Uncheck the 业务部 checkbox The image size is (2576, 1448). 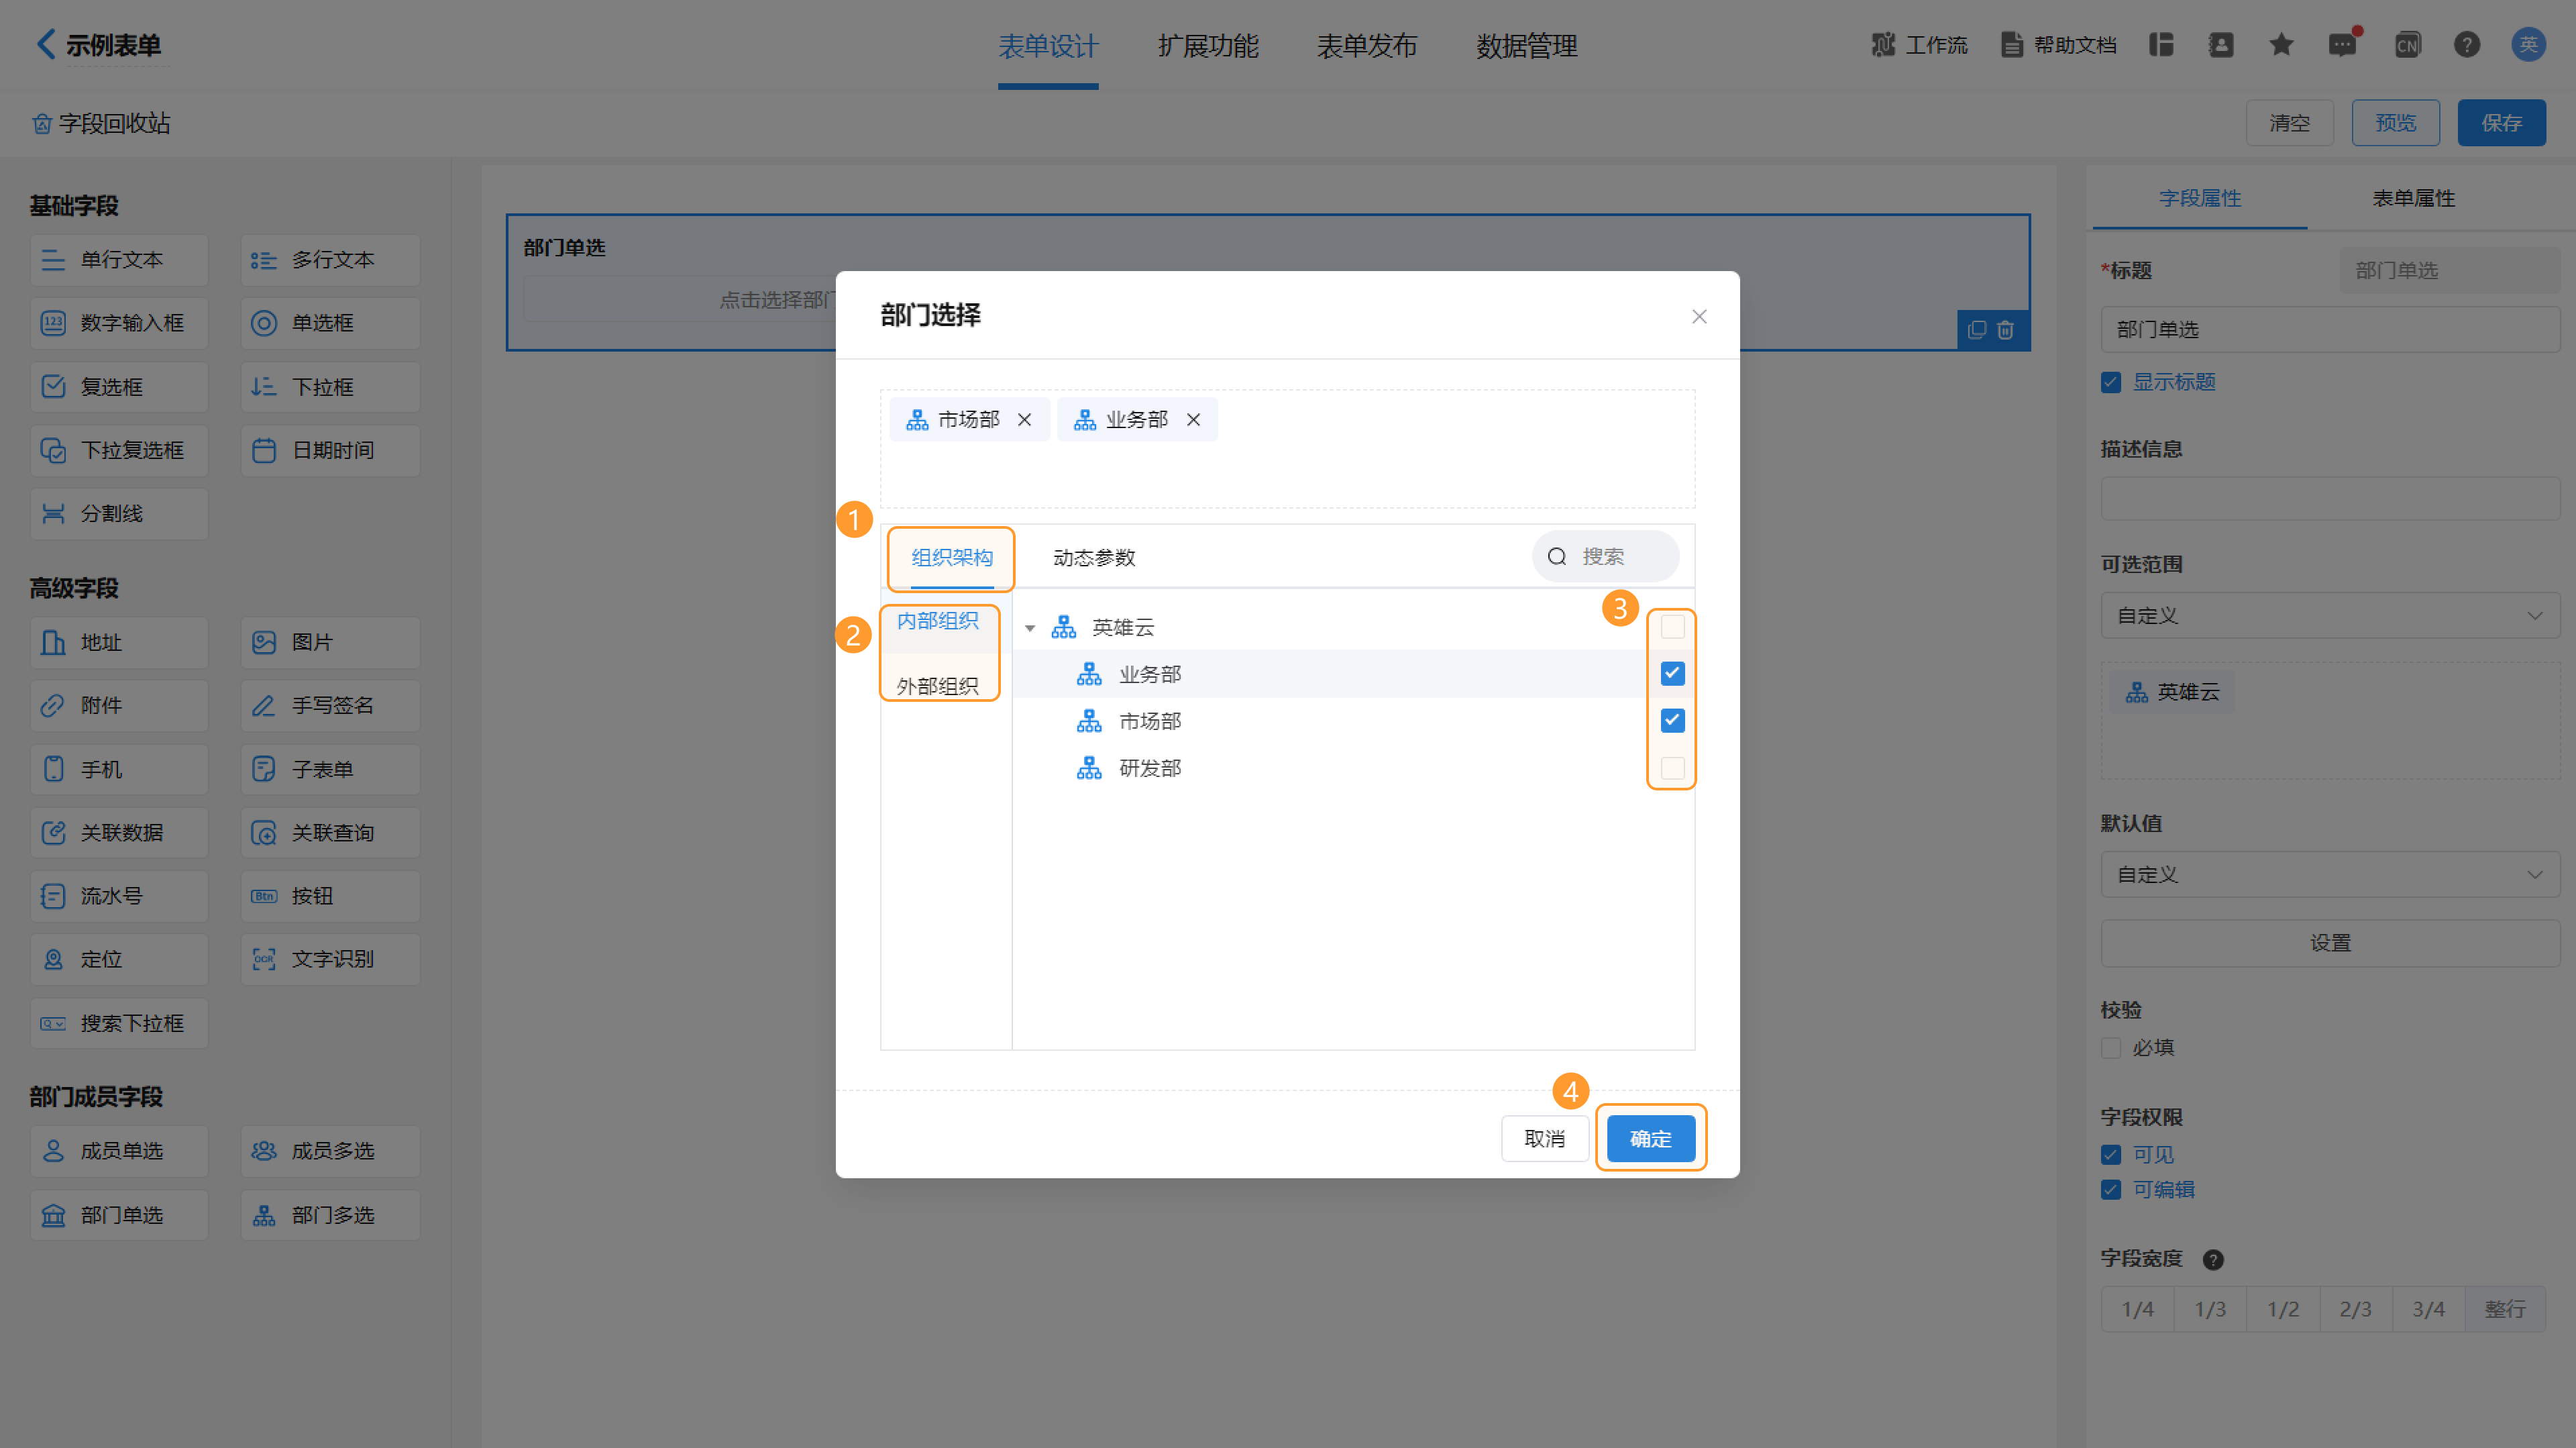(1672, 674)
